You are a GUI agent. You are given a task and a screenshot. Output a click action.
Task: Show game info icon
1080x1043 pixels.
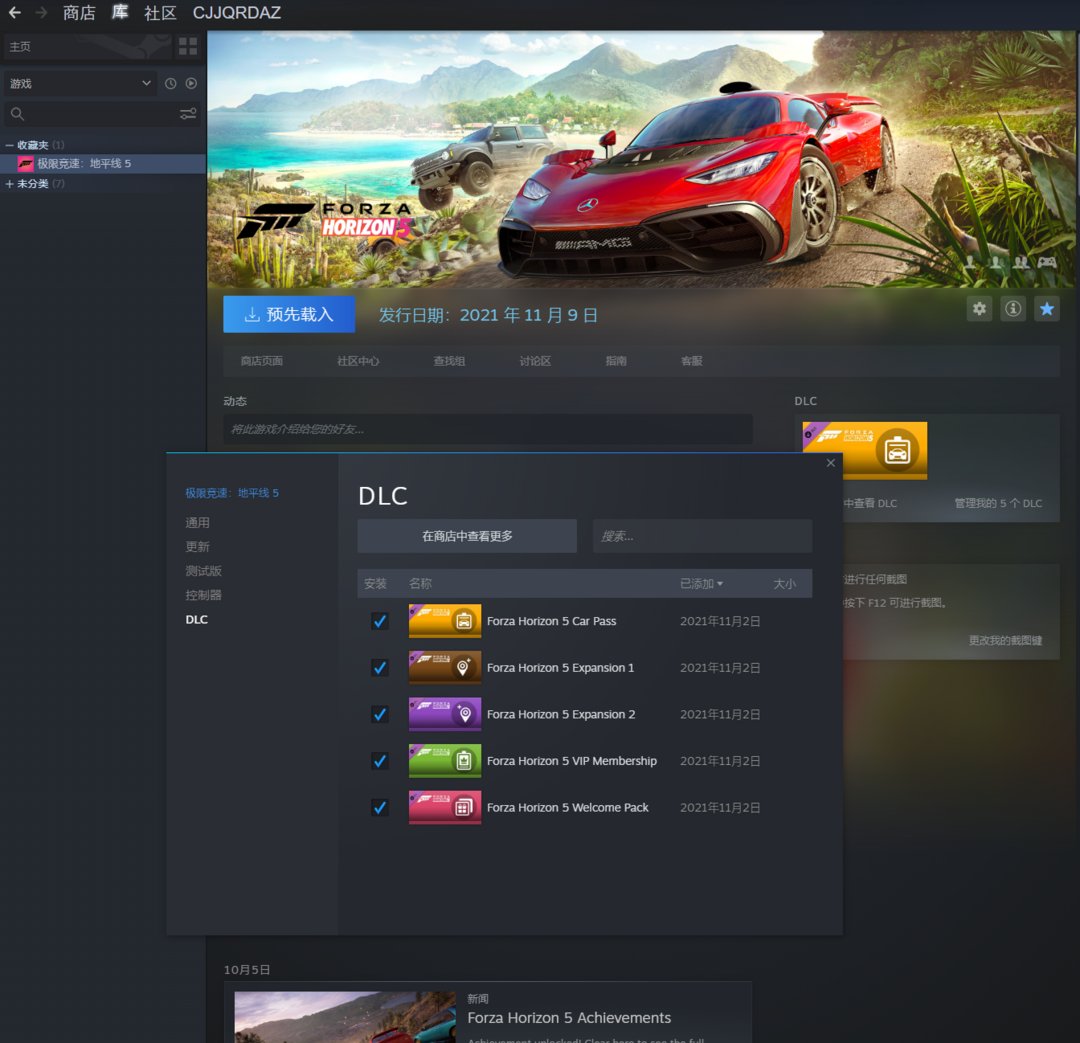pos(1013,309)
